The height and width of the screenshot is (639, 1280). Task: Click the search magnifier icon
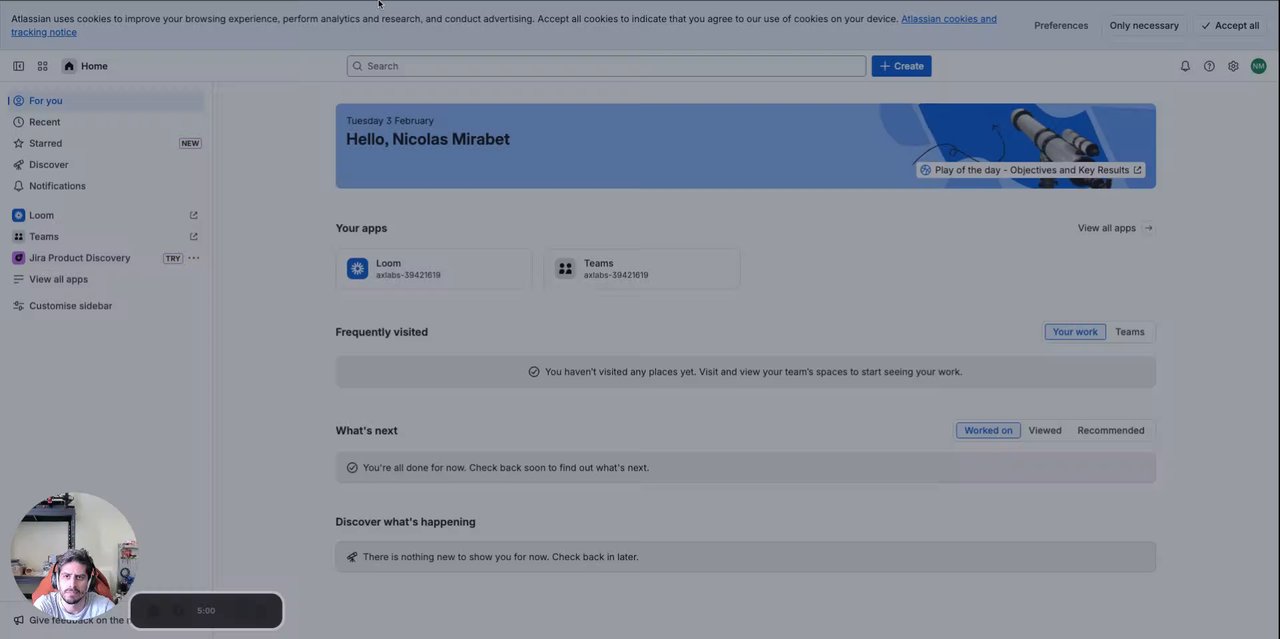coord(357,66)
